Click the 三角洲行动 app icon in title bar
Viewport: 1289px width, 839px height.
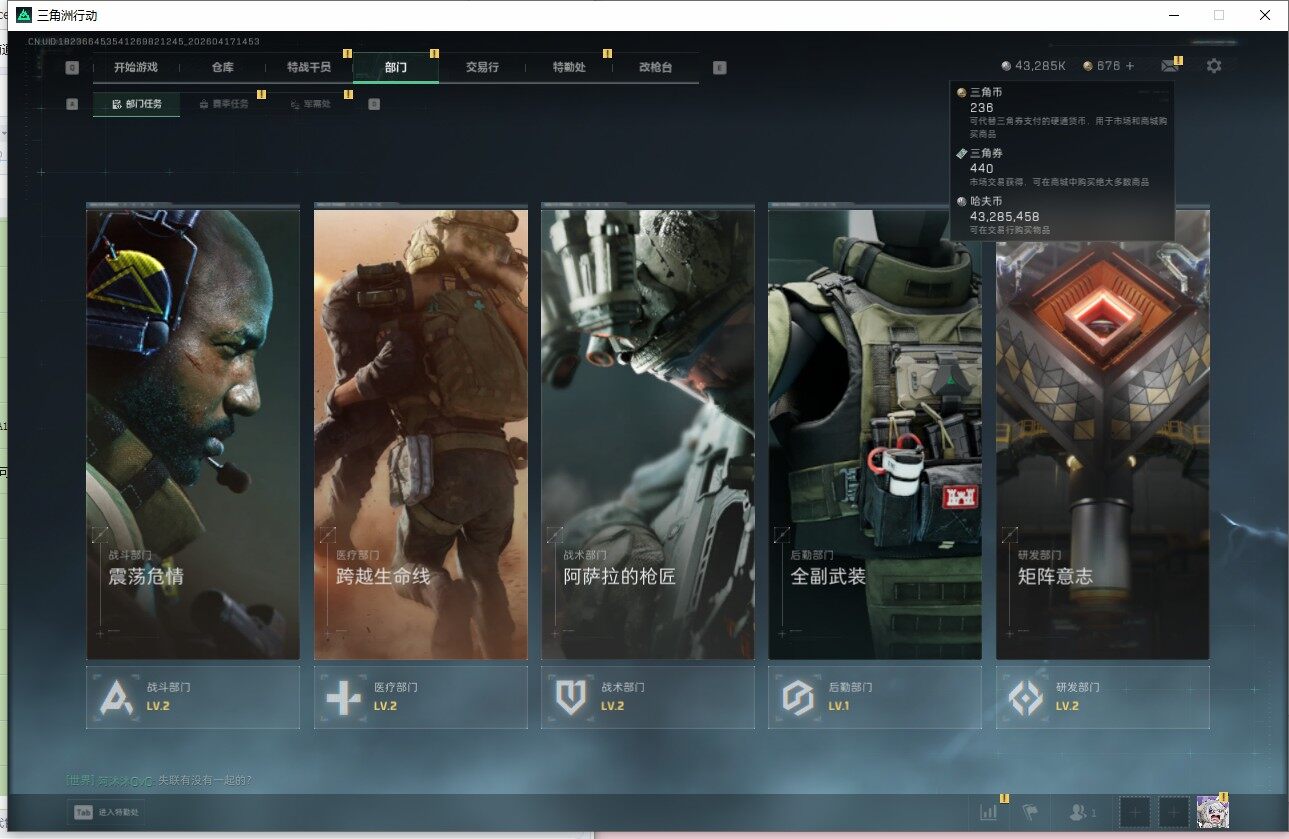(x=24, y=15)
